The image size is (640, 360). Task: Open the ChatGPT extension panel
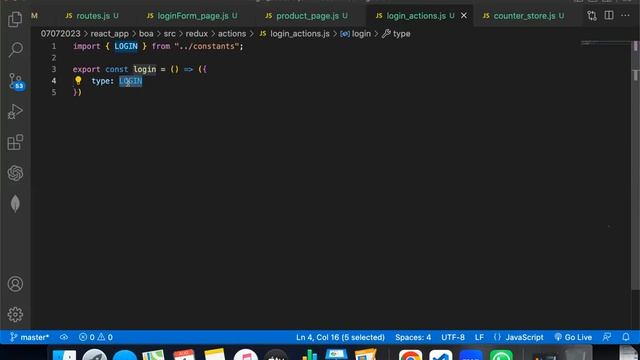[15, 173]
